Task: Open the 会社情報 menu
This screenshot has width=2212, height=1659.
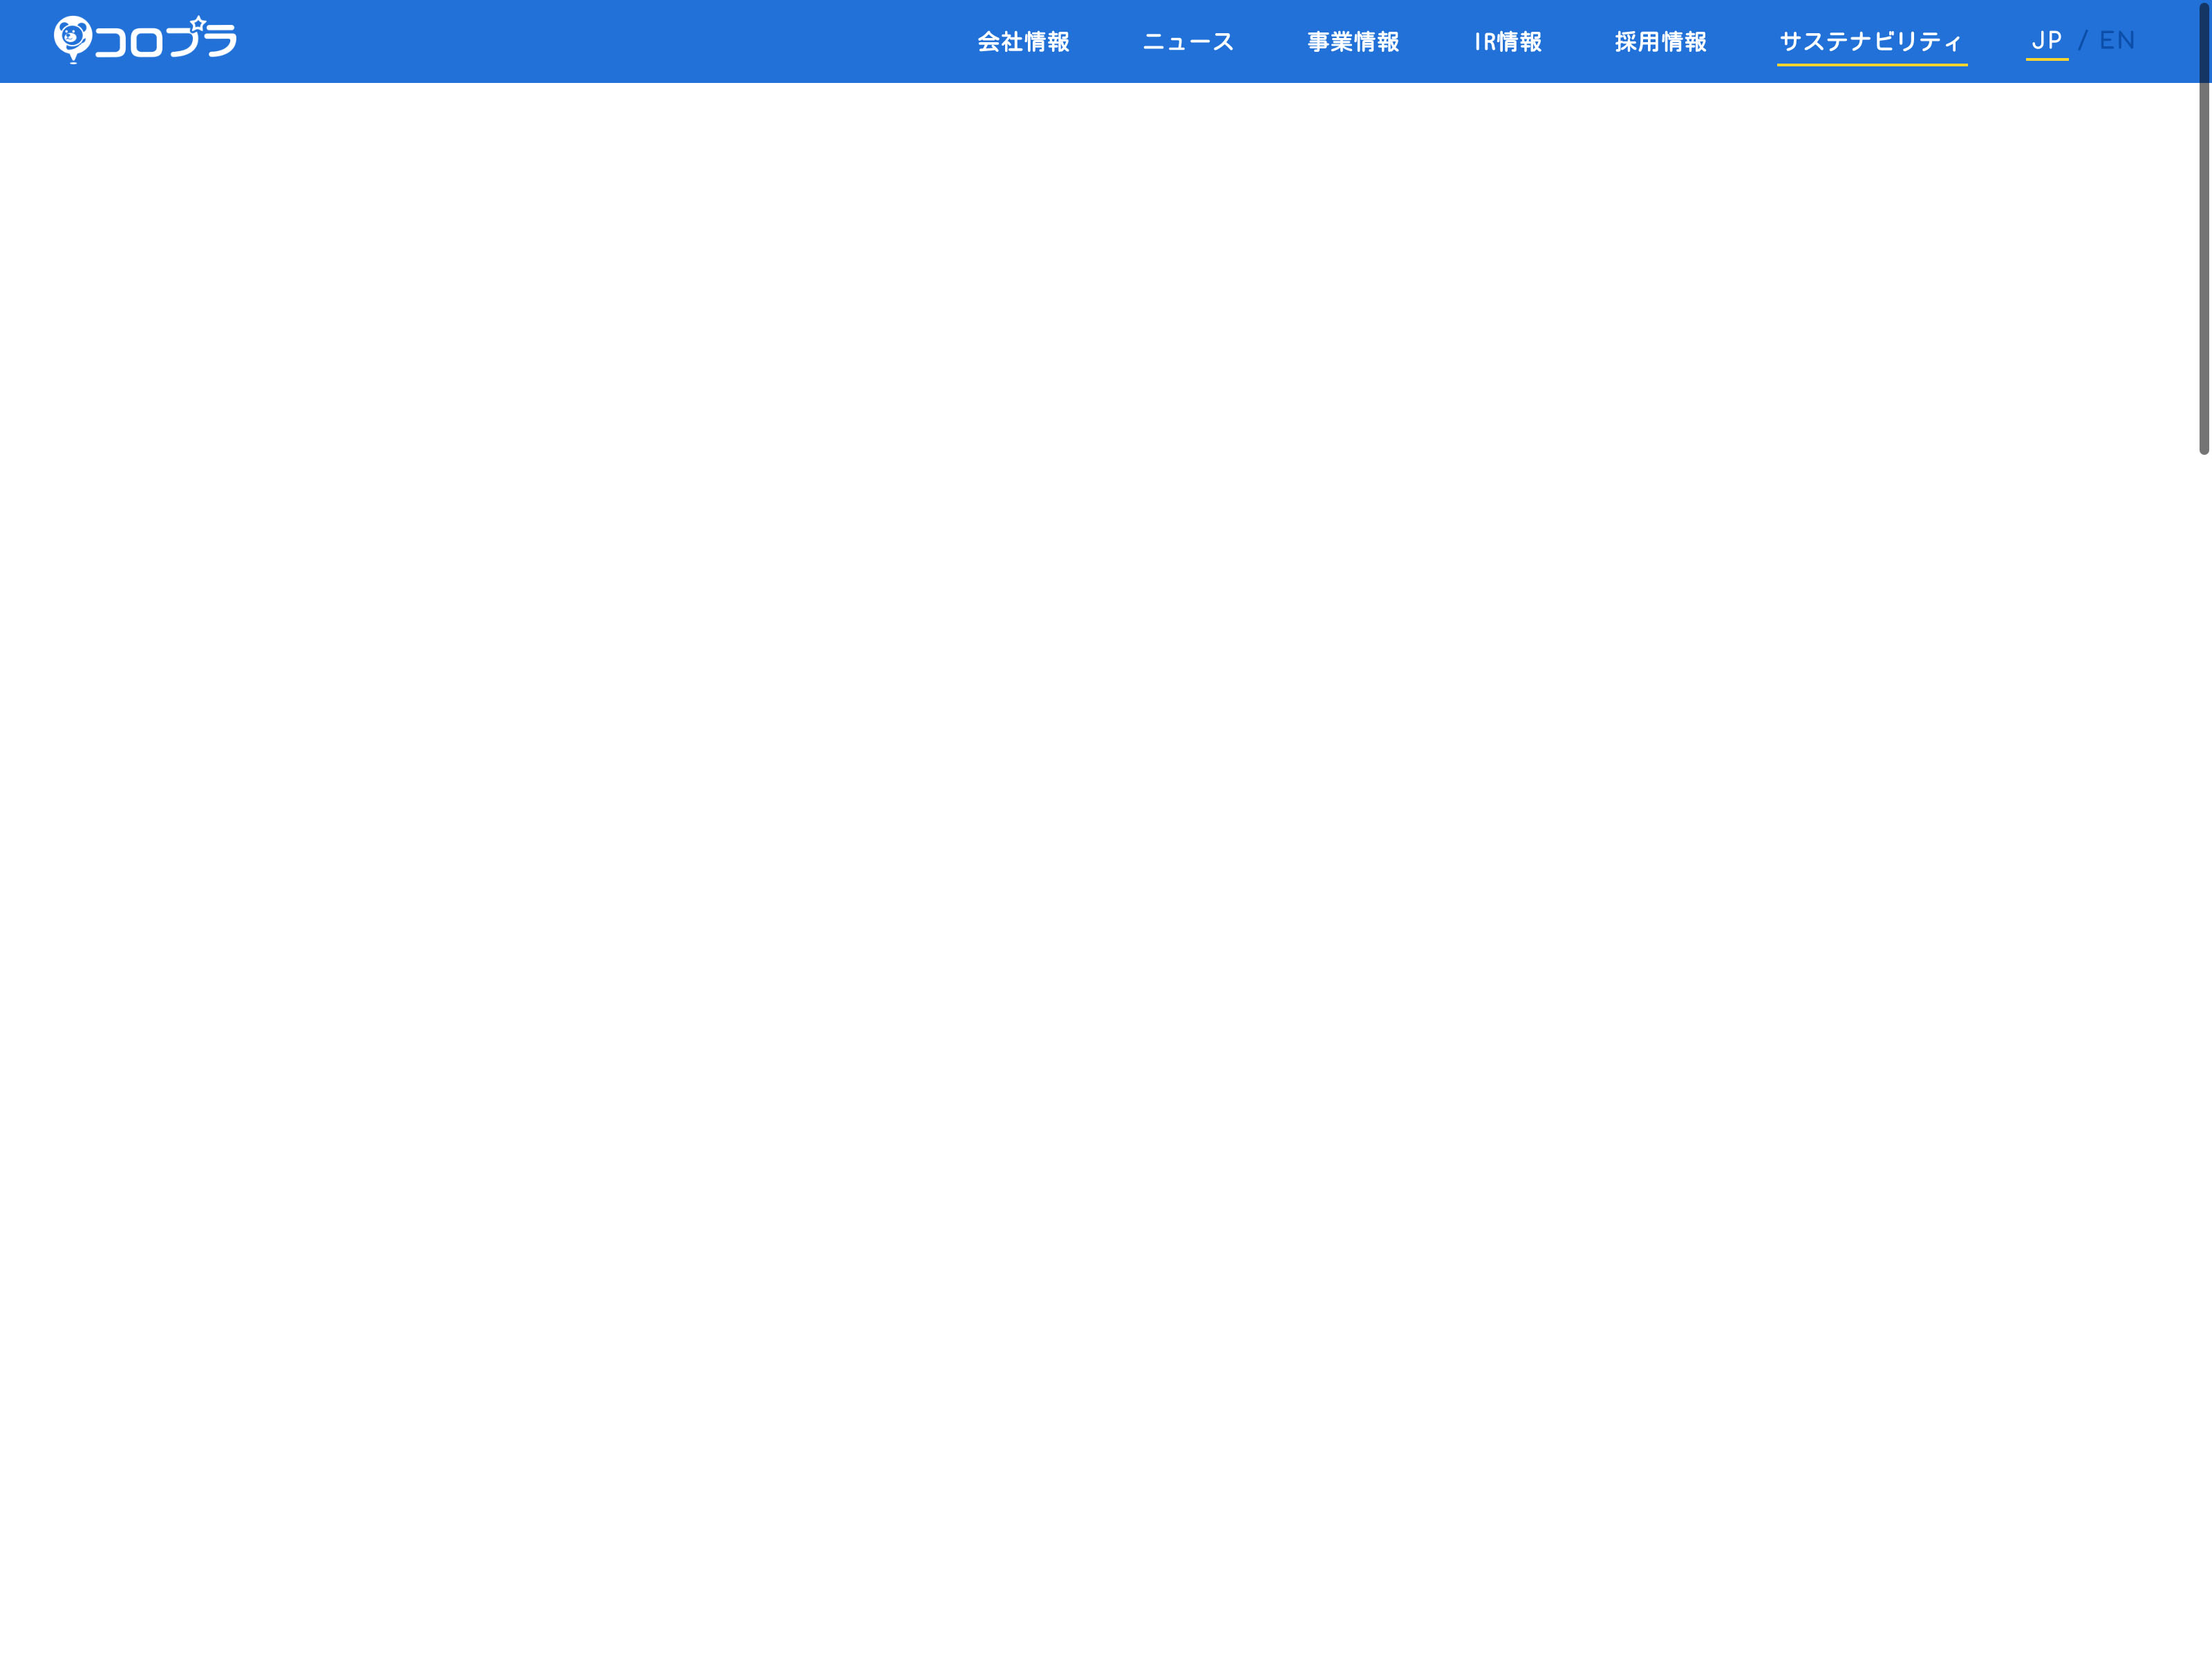Action: click(x=1023, y=42)
